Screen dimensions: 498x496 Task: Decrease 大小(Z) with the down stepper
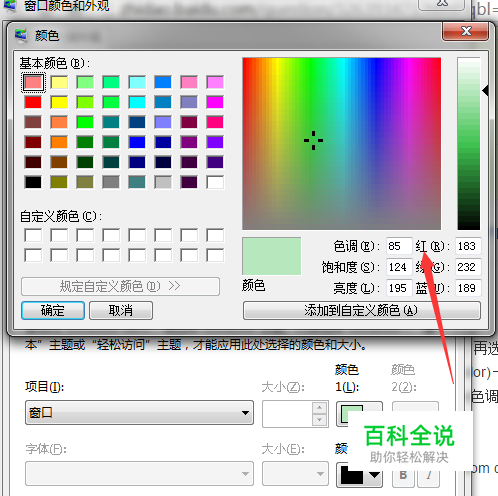(319, 420)
